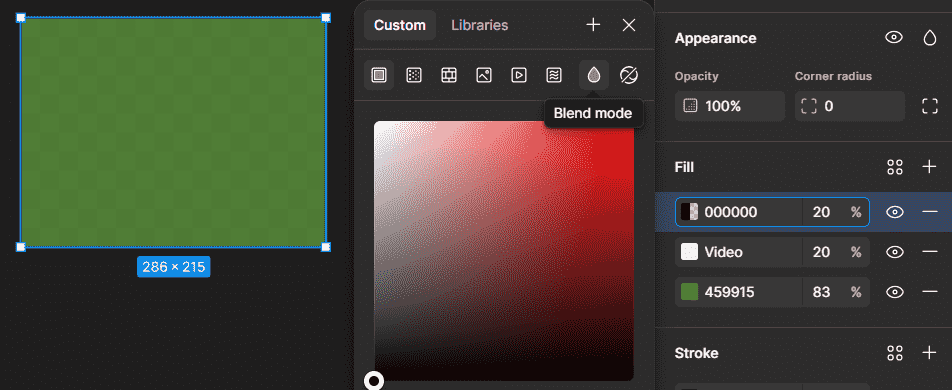Image resolution: width=952 pixels, height=390 pixels.
Task: Click the crossed-circle icon beside Blend mode
Action: 628,75
